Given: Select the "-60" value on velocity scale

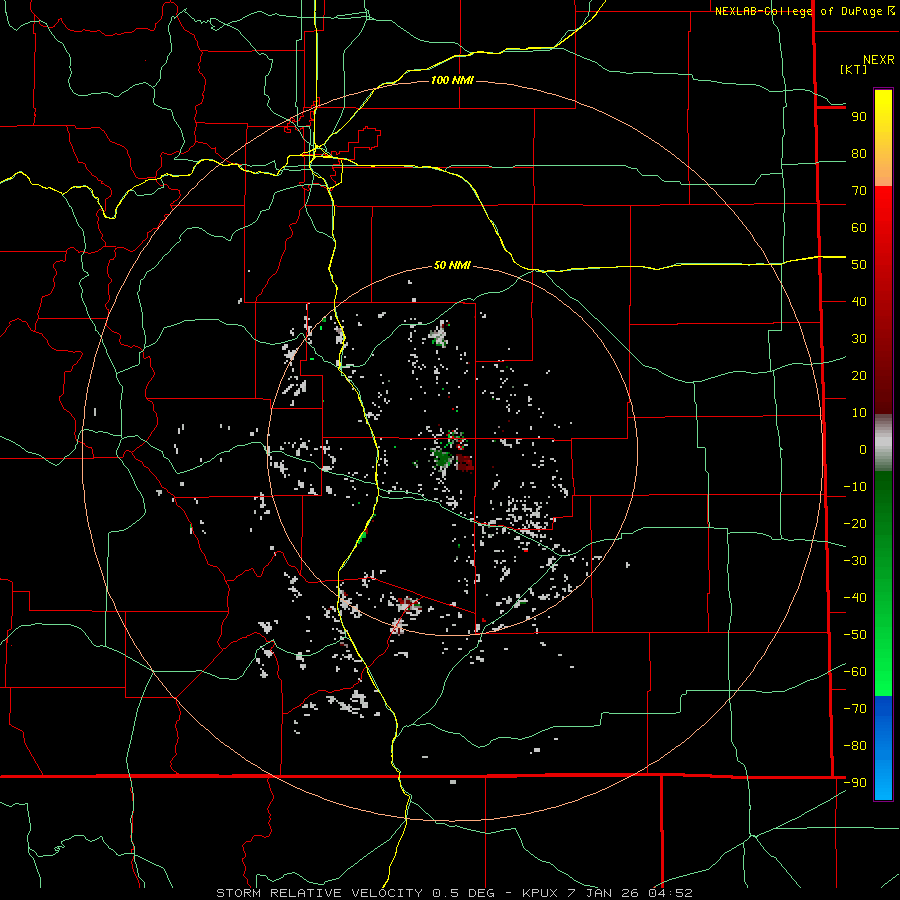Looking at the screenshot, I should pyautogui.click(x=855, y=672).
